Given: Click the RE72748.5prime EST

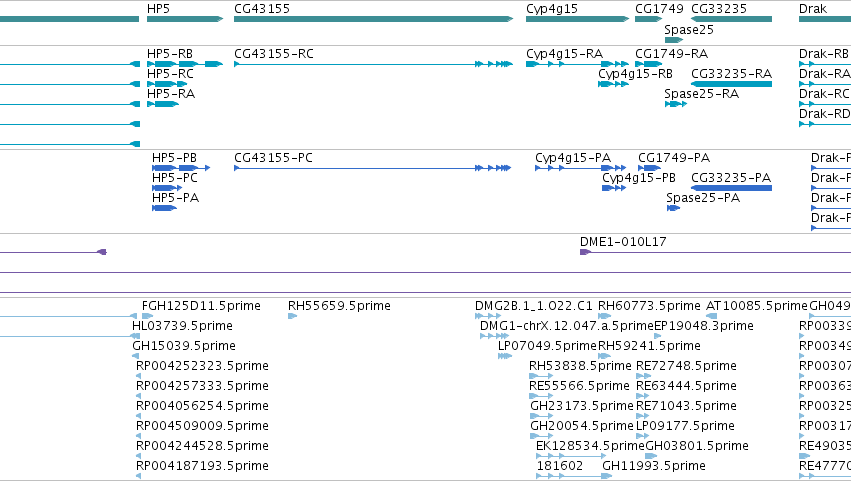Looking at the screenshot, I should pos(643,376).
